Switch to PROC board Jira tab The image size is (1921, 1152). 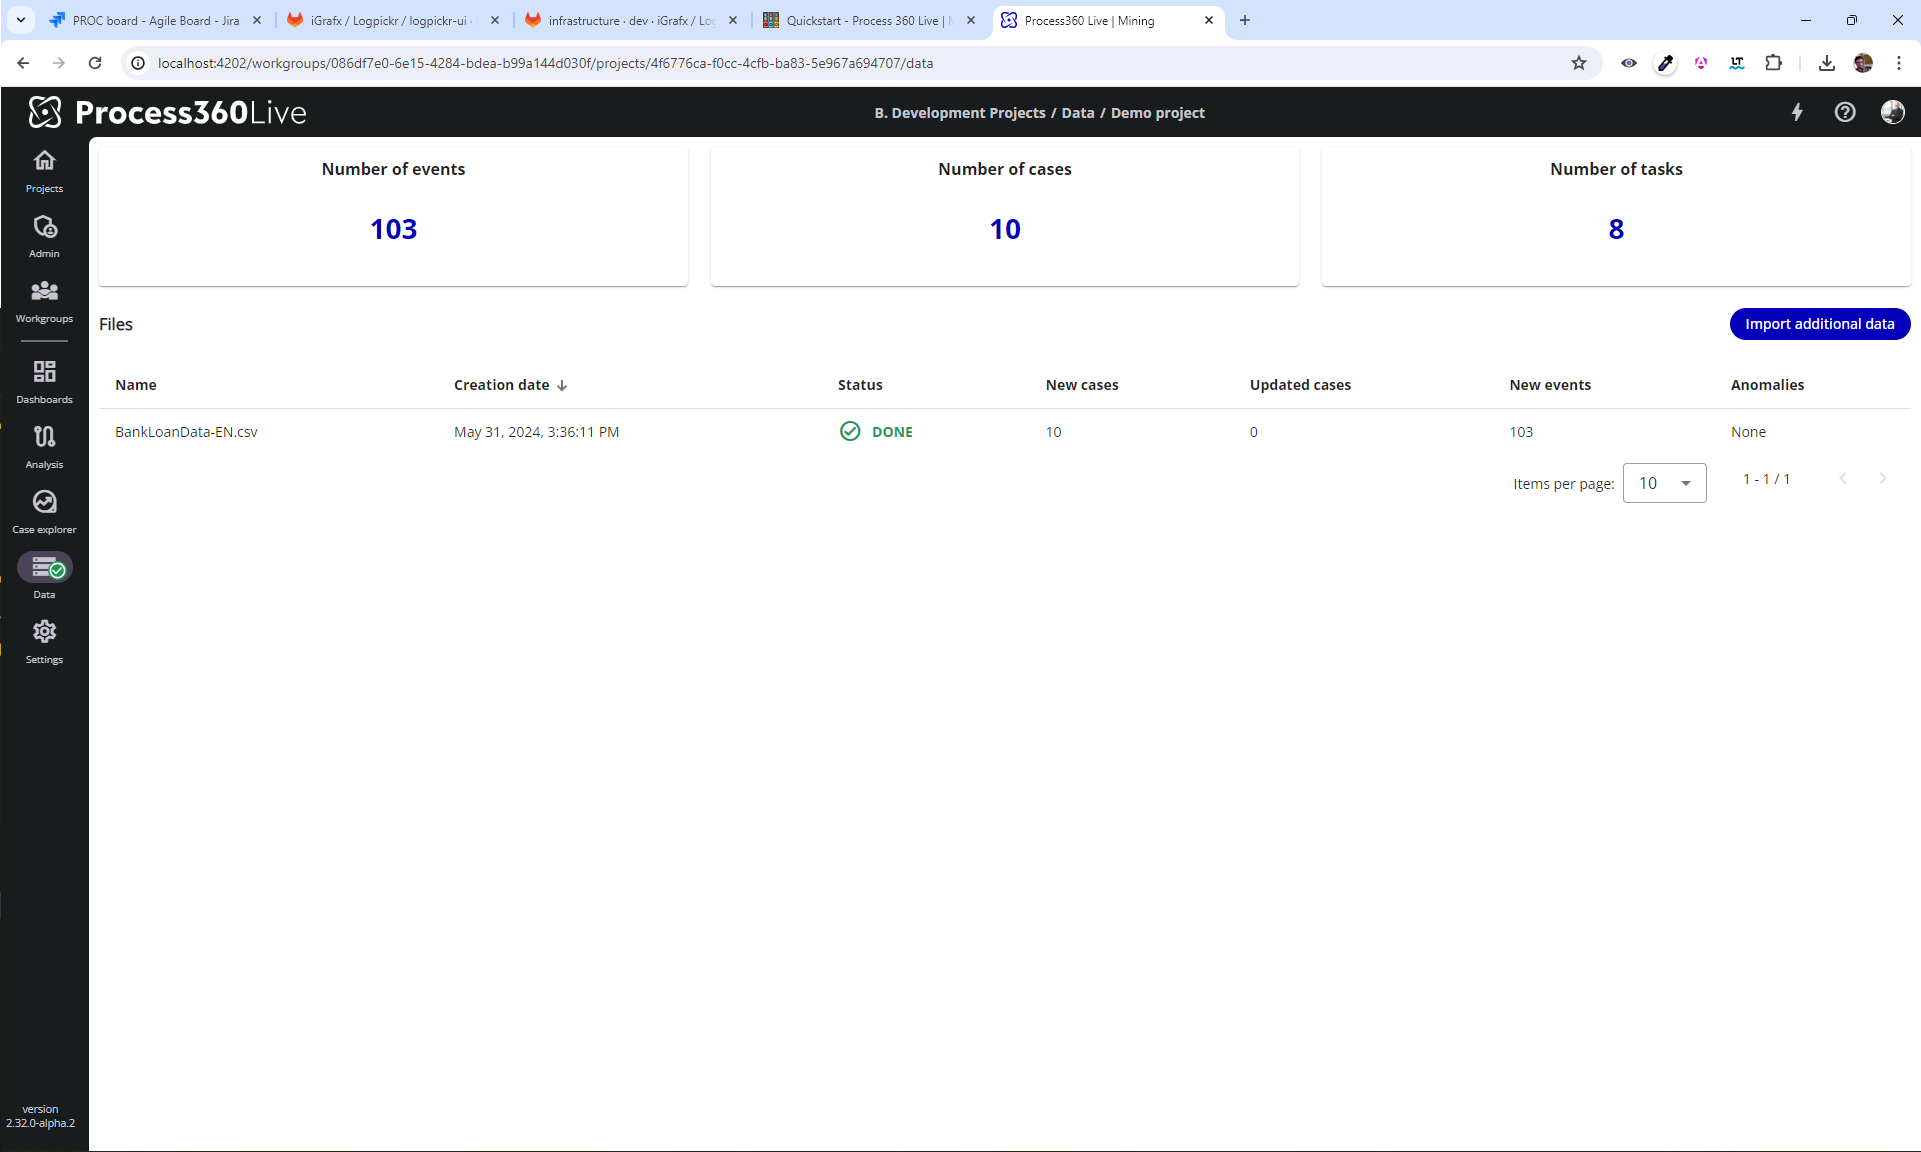(156, 20)
